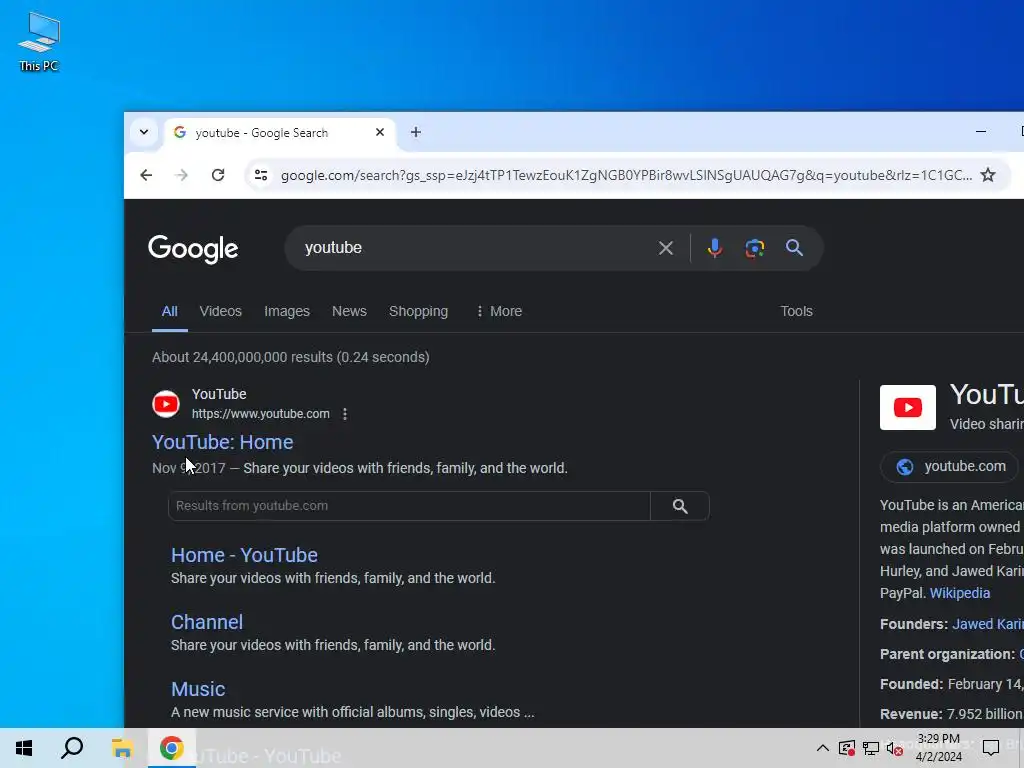
Task: Select the All results tab
Action: coord(169,312)
